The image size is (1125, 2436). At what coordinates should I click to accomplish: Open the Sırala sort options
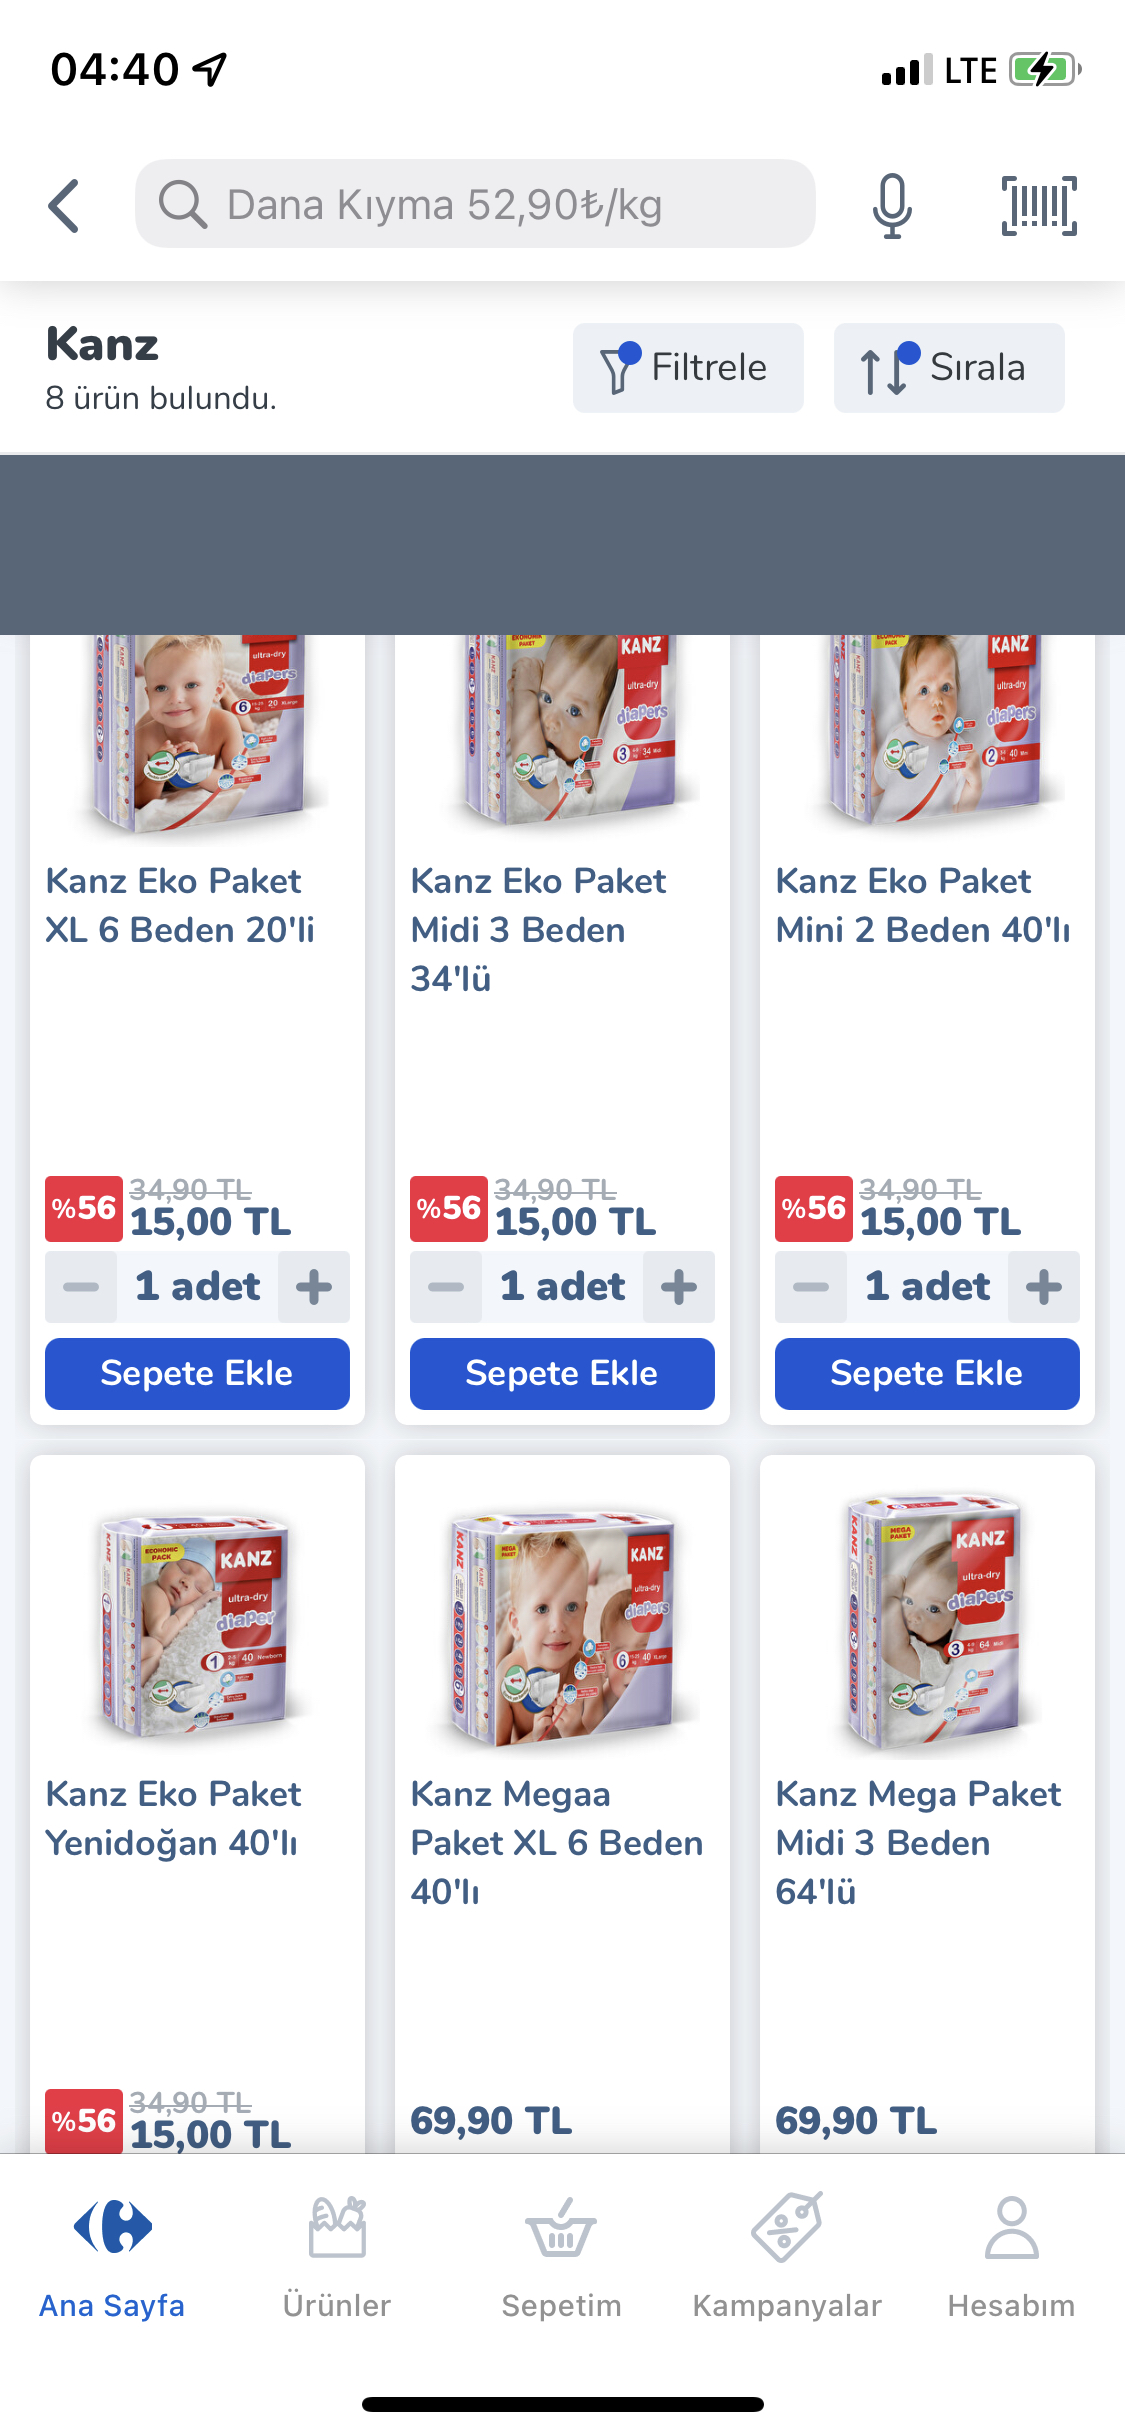(x=949, y=368)
